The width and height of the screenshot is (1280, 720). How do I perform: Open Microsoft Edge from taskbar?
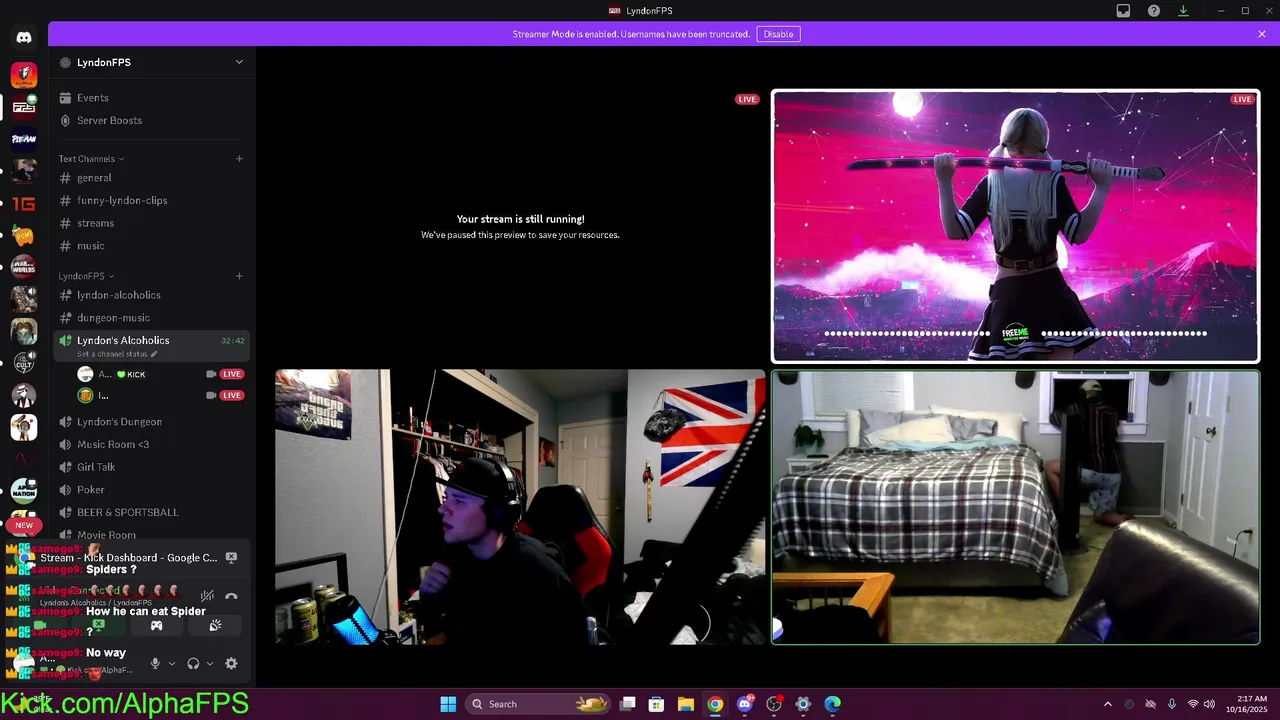point(832,704)
